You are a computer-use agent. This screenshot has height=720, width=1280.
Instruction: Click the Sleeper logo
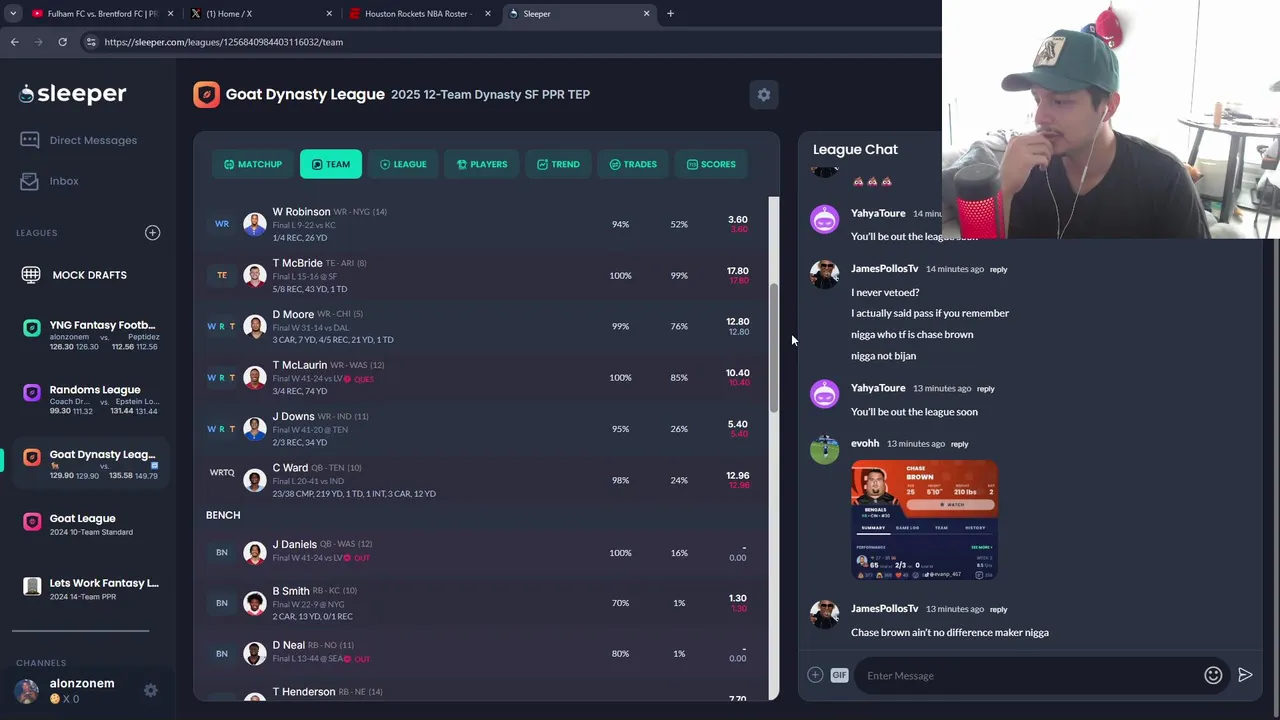pos(73,94)
